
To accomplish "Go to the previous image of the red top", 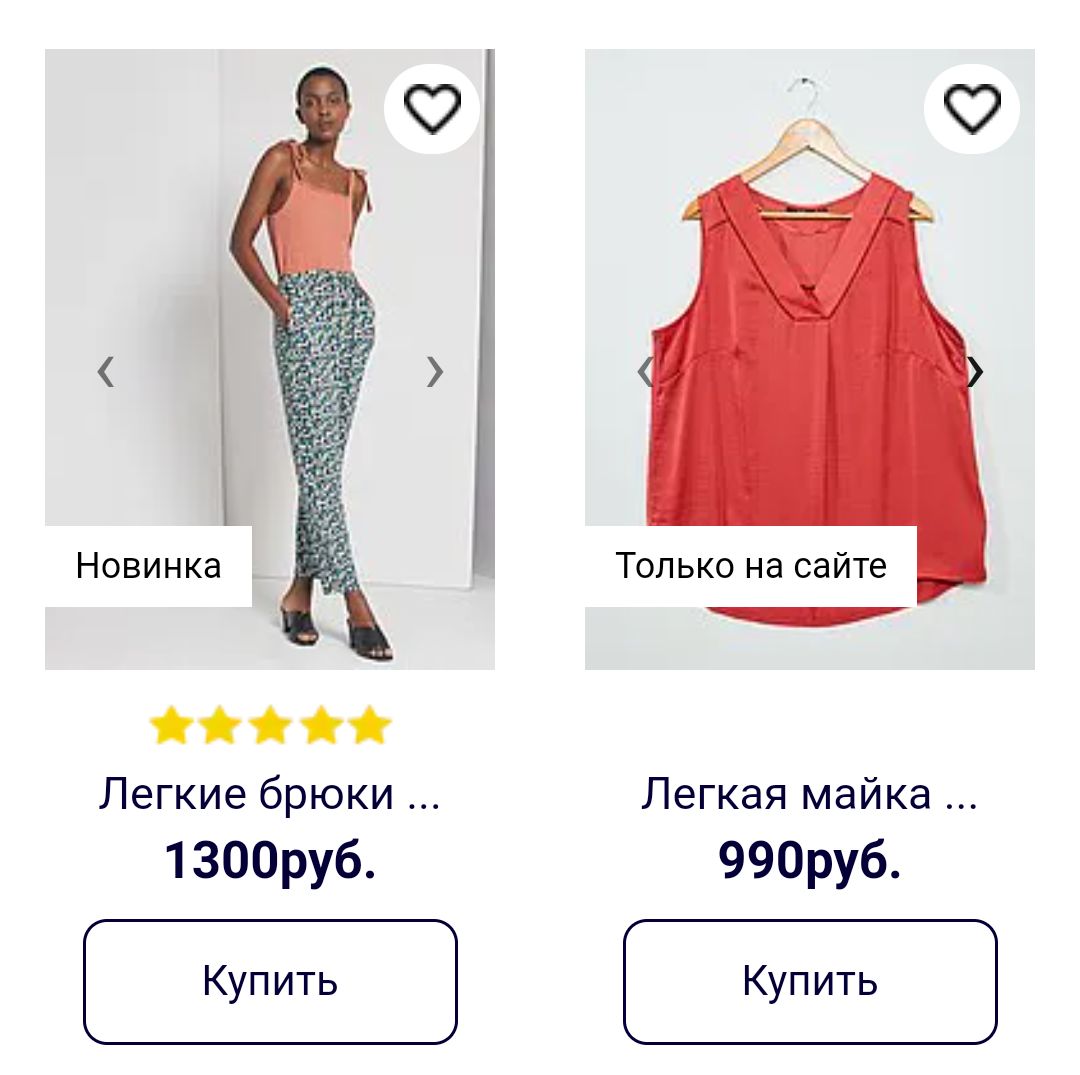I will (x=645, y=372).
